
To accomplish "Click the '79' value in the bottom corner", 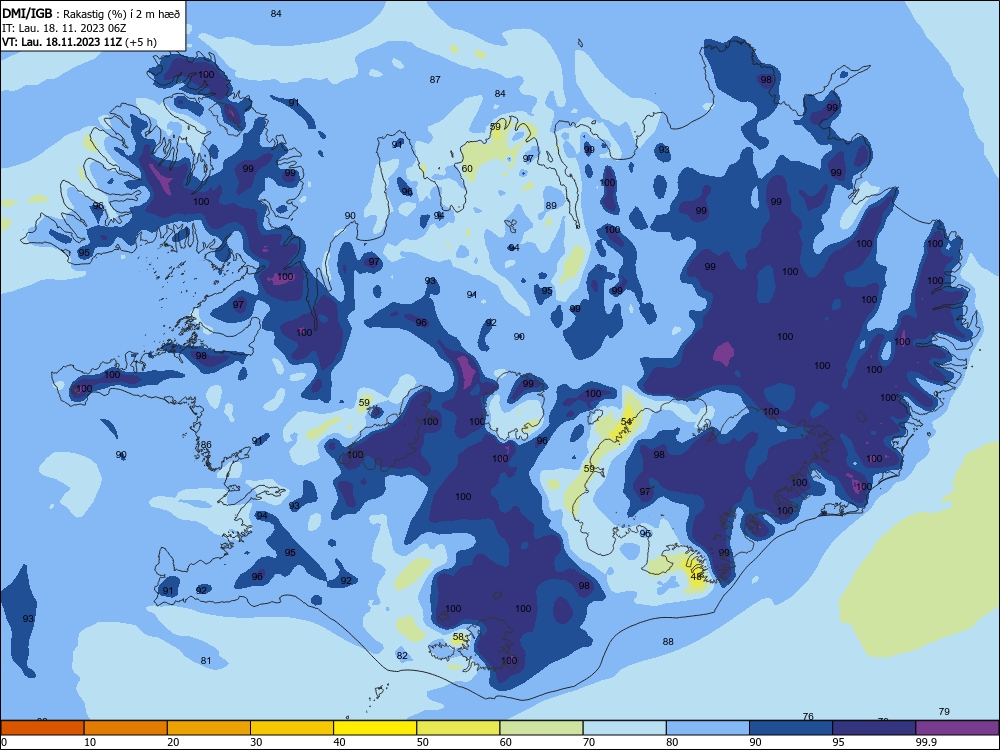I will tap(945, 712).
